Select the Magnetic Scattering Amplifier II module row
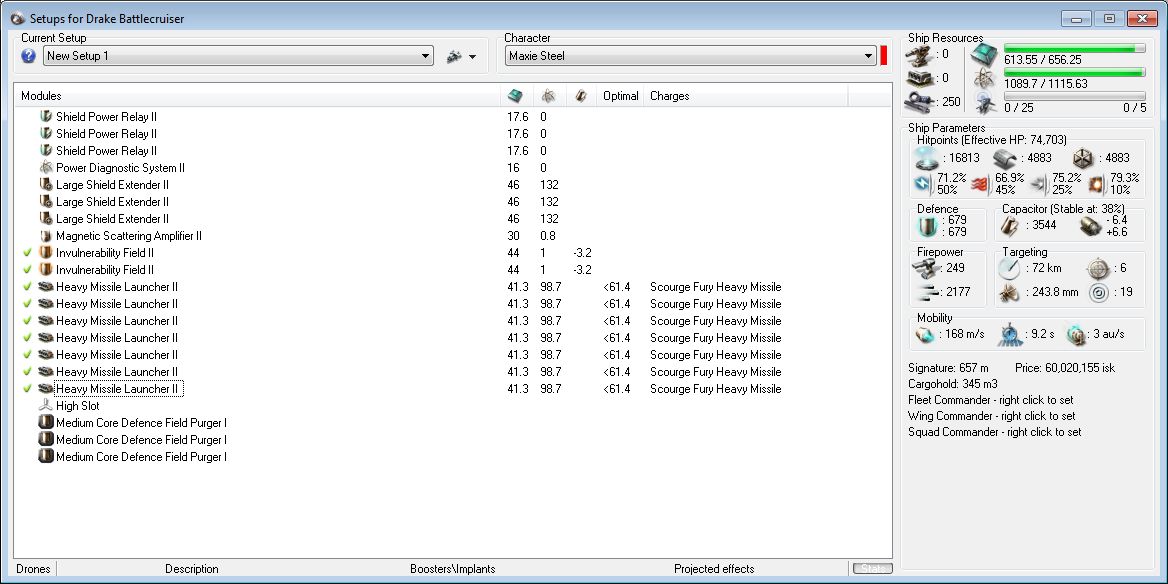Screen dimensions: 1168x584 click(x=453, y=236)
